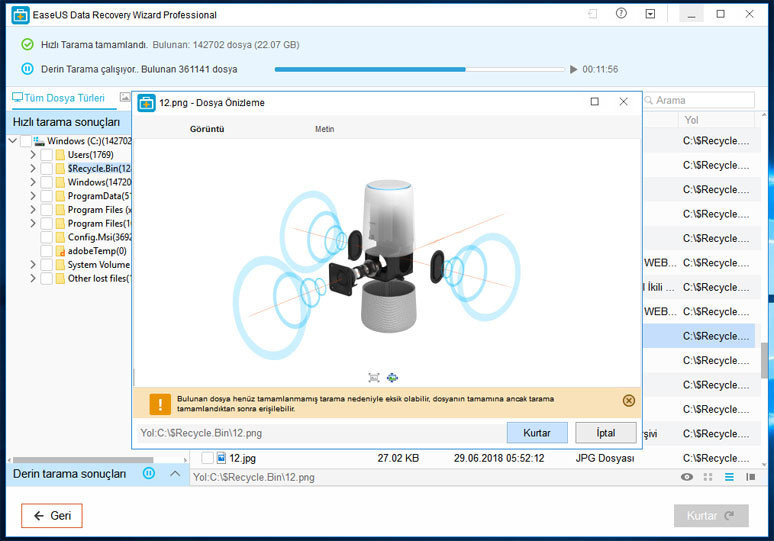Click the Windows (C:) drive icon
Screen dimensions: 774x541
click(x=39, y=141)
